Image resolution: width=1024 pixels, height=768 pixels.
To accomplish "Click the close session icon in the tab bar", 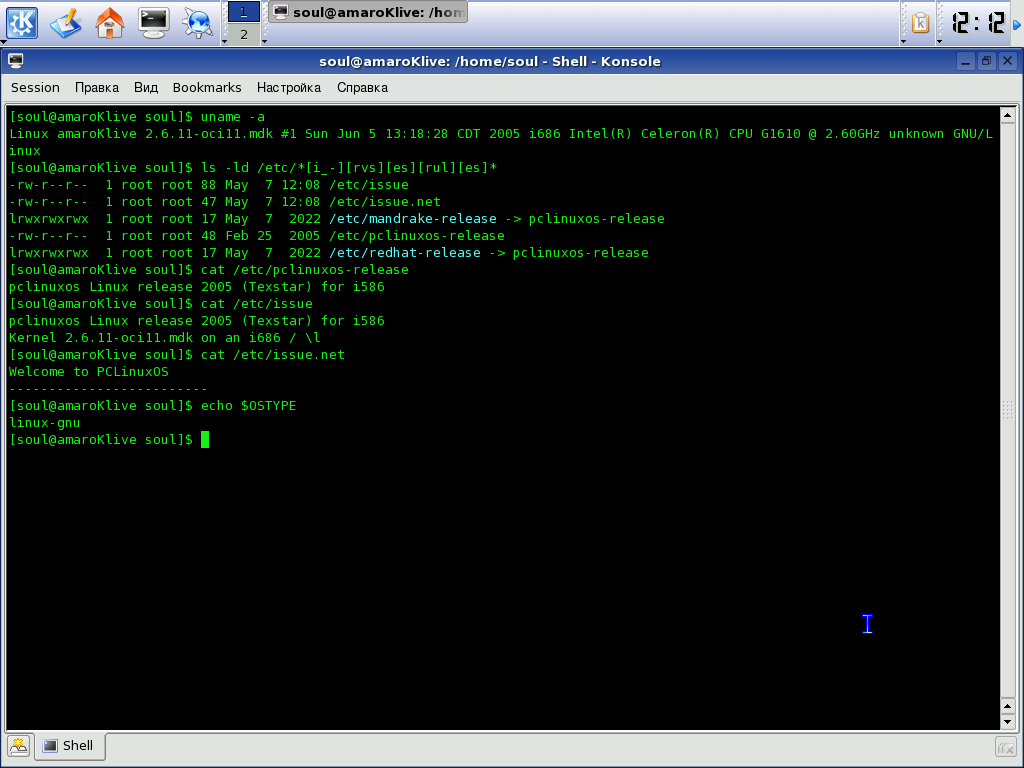I will [x=1006, y=746].
